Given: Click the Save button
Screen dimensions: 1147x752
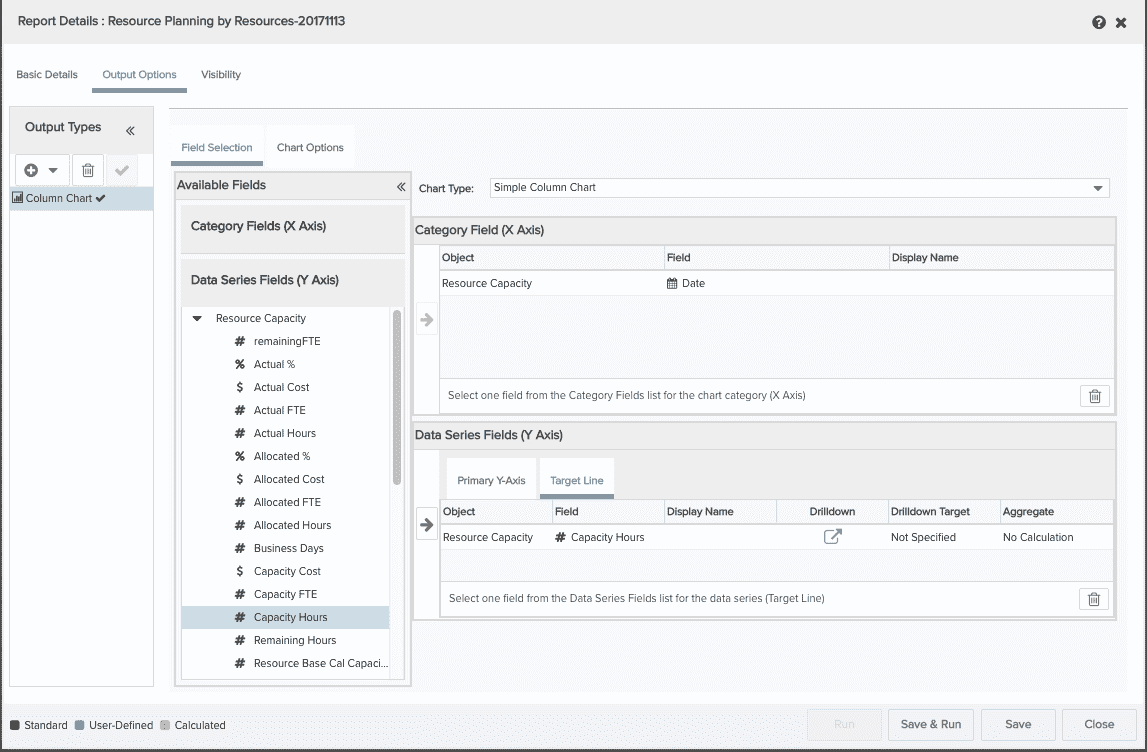Looking at the screenshot, I should click(x=1018, y=725).
